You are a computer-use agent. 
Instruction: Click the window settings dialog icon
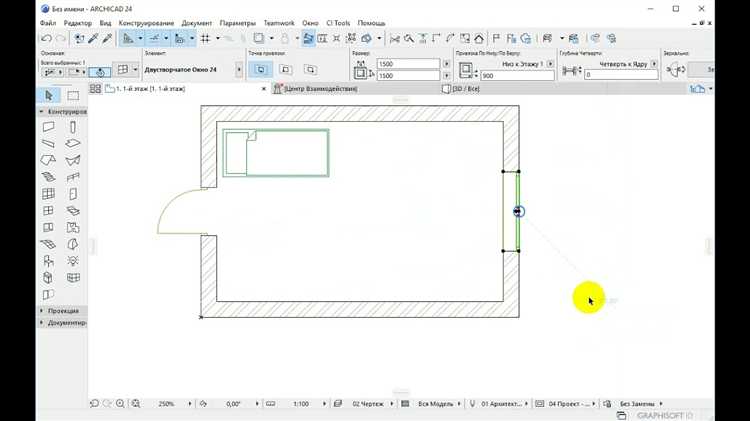coord(123,69)
